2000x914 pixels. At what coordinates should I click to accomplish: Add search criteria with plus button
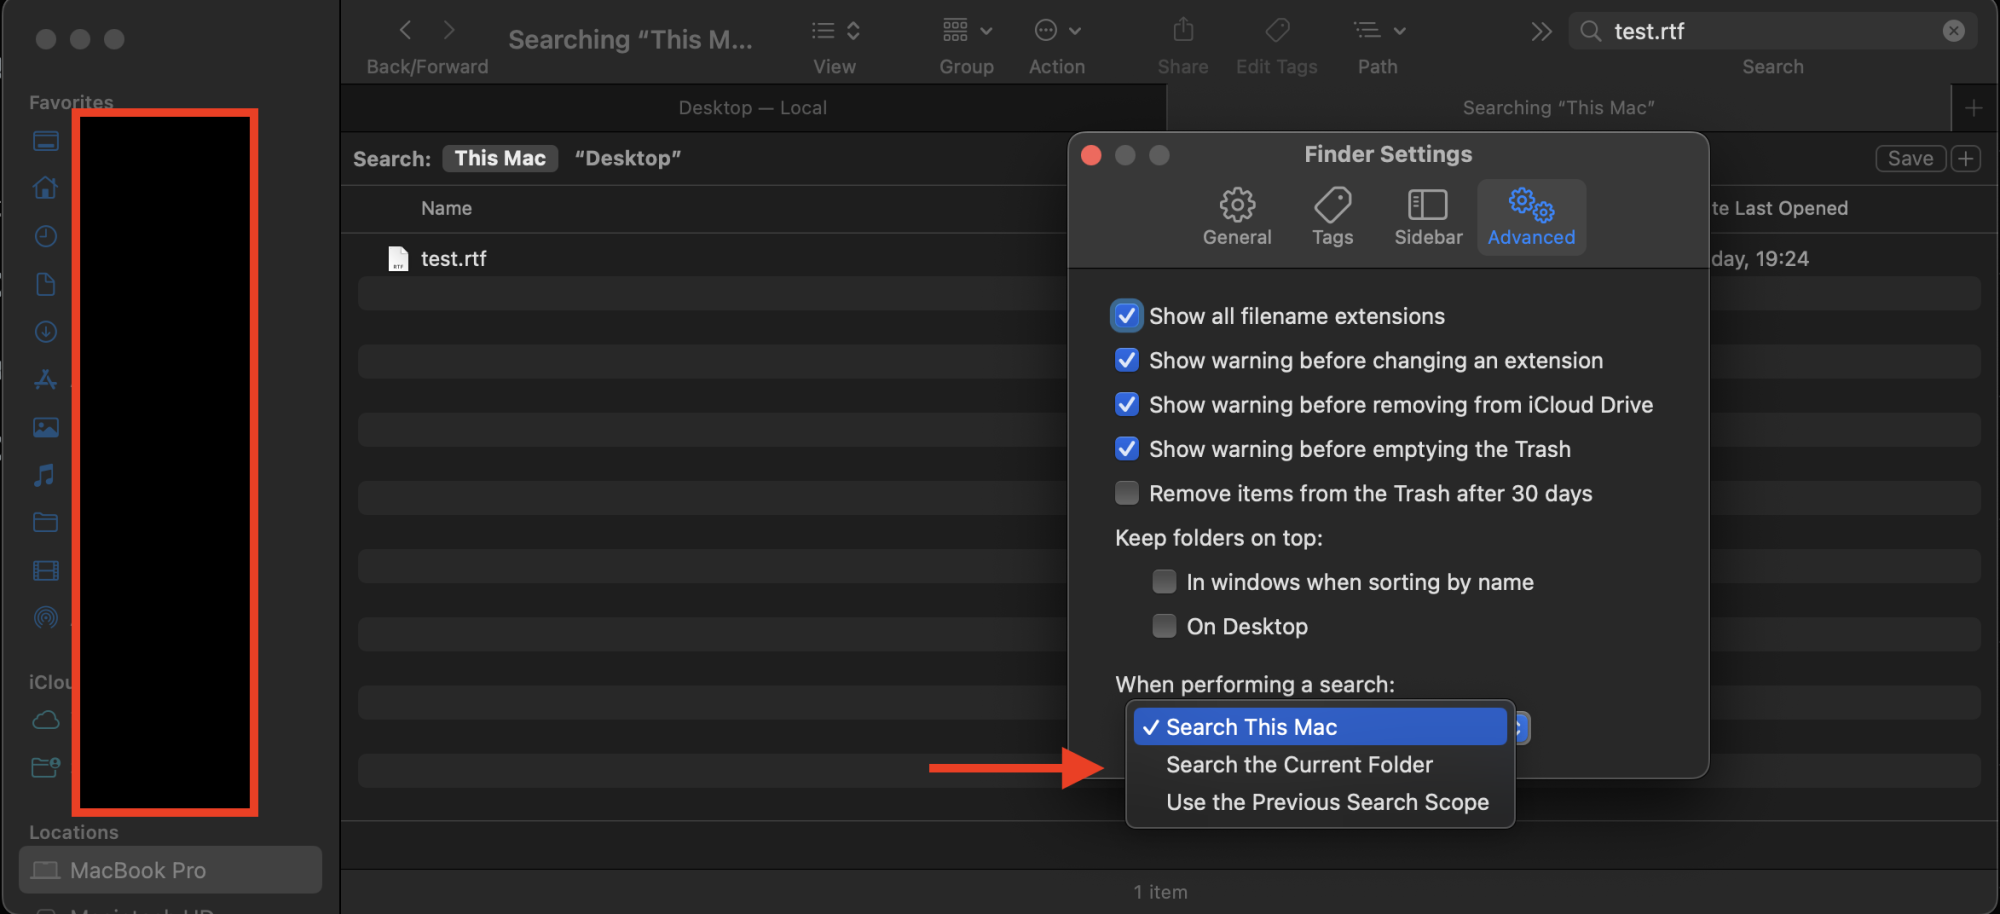tap(1966, 158)
